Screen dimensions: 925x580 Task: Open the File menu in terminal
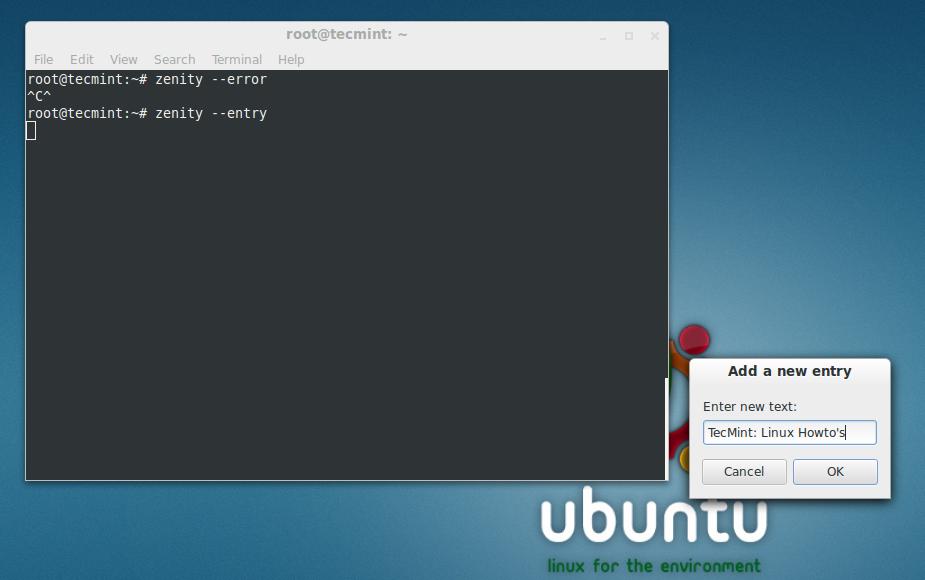(x=44, y=60)
